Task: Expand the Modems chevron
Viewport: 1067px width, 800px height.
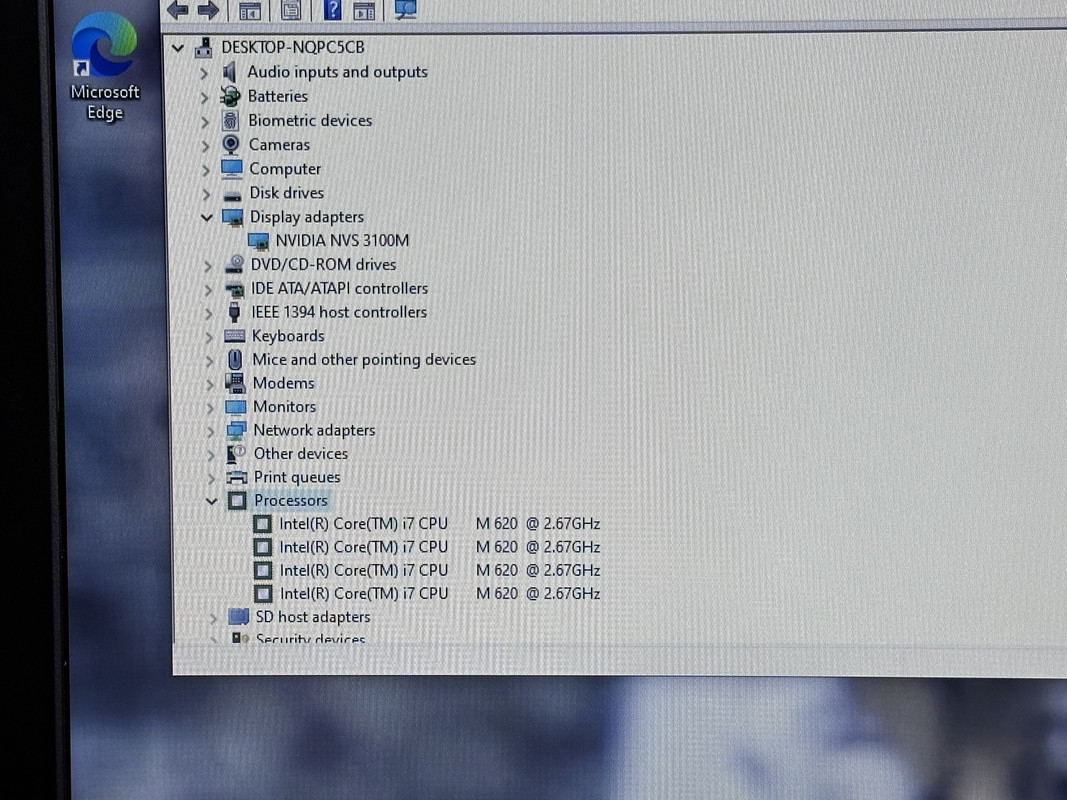Action: click(x=210, y=384)
